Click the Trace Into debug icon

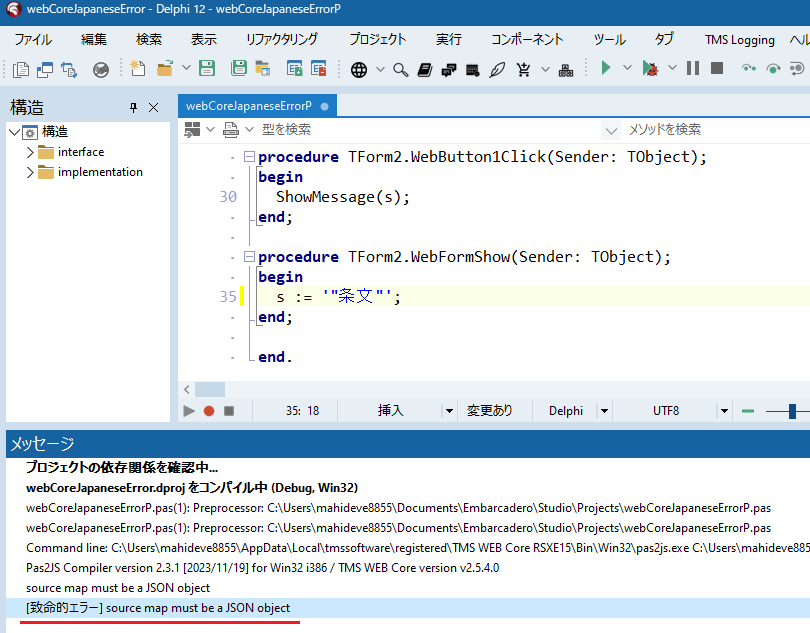click(748, 68)
